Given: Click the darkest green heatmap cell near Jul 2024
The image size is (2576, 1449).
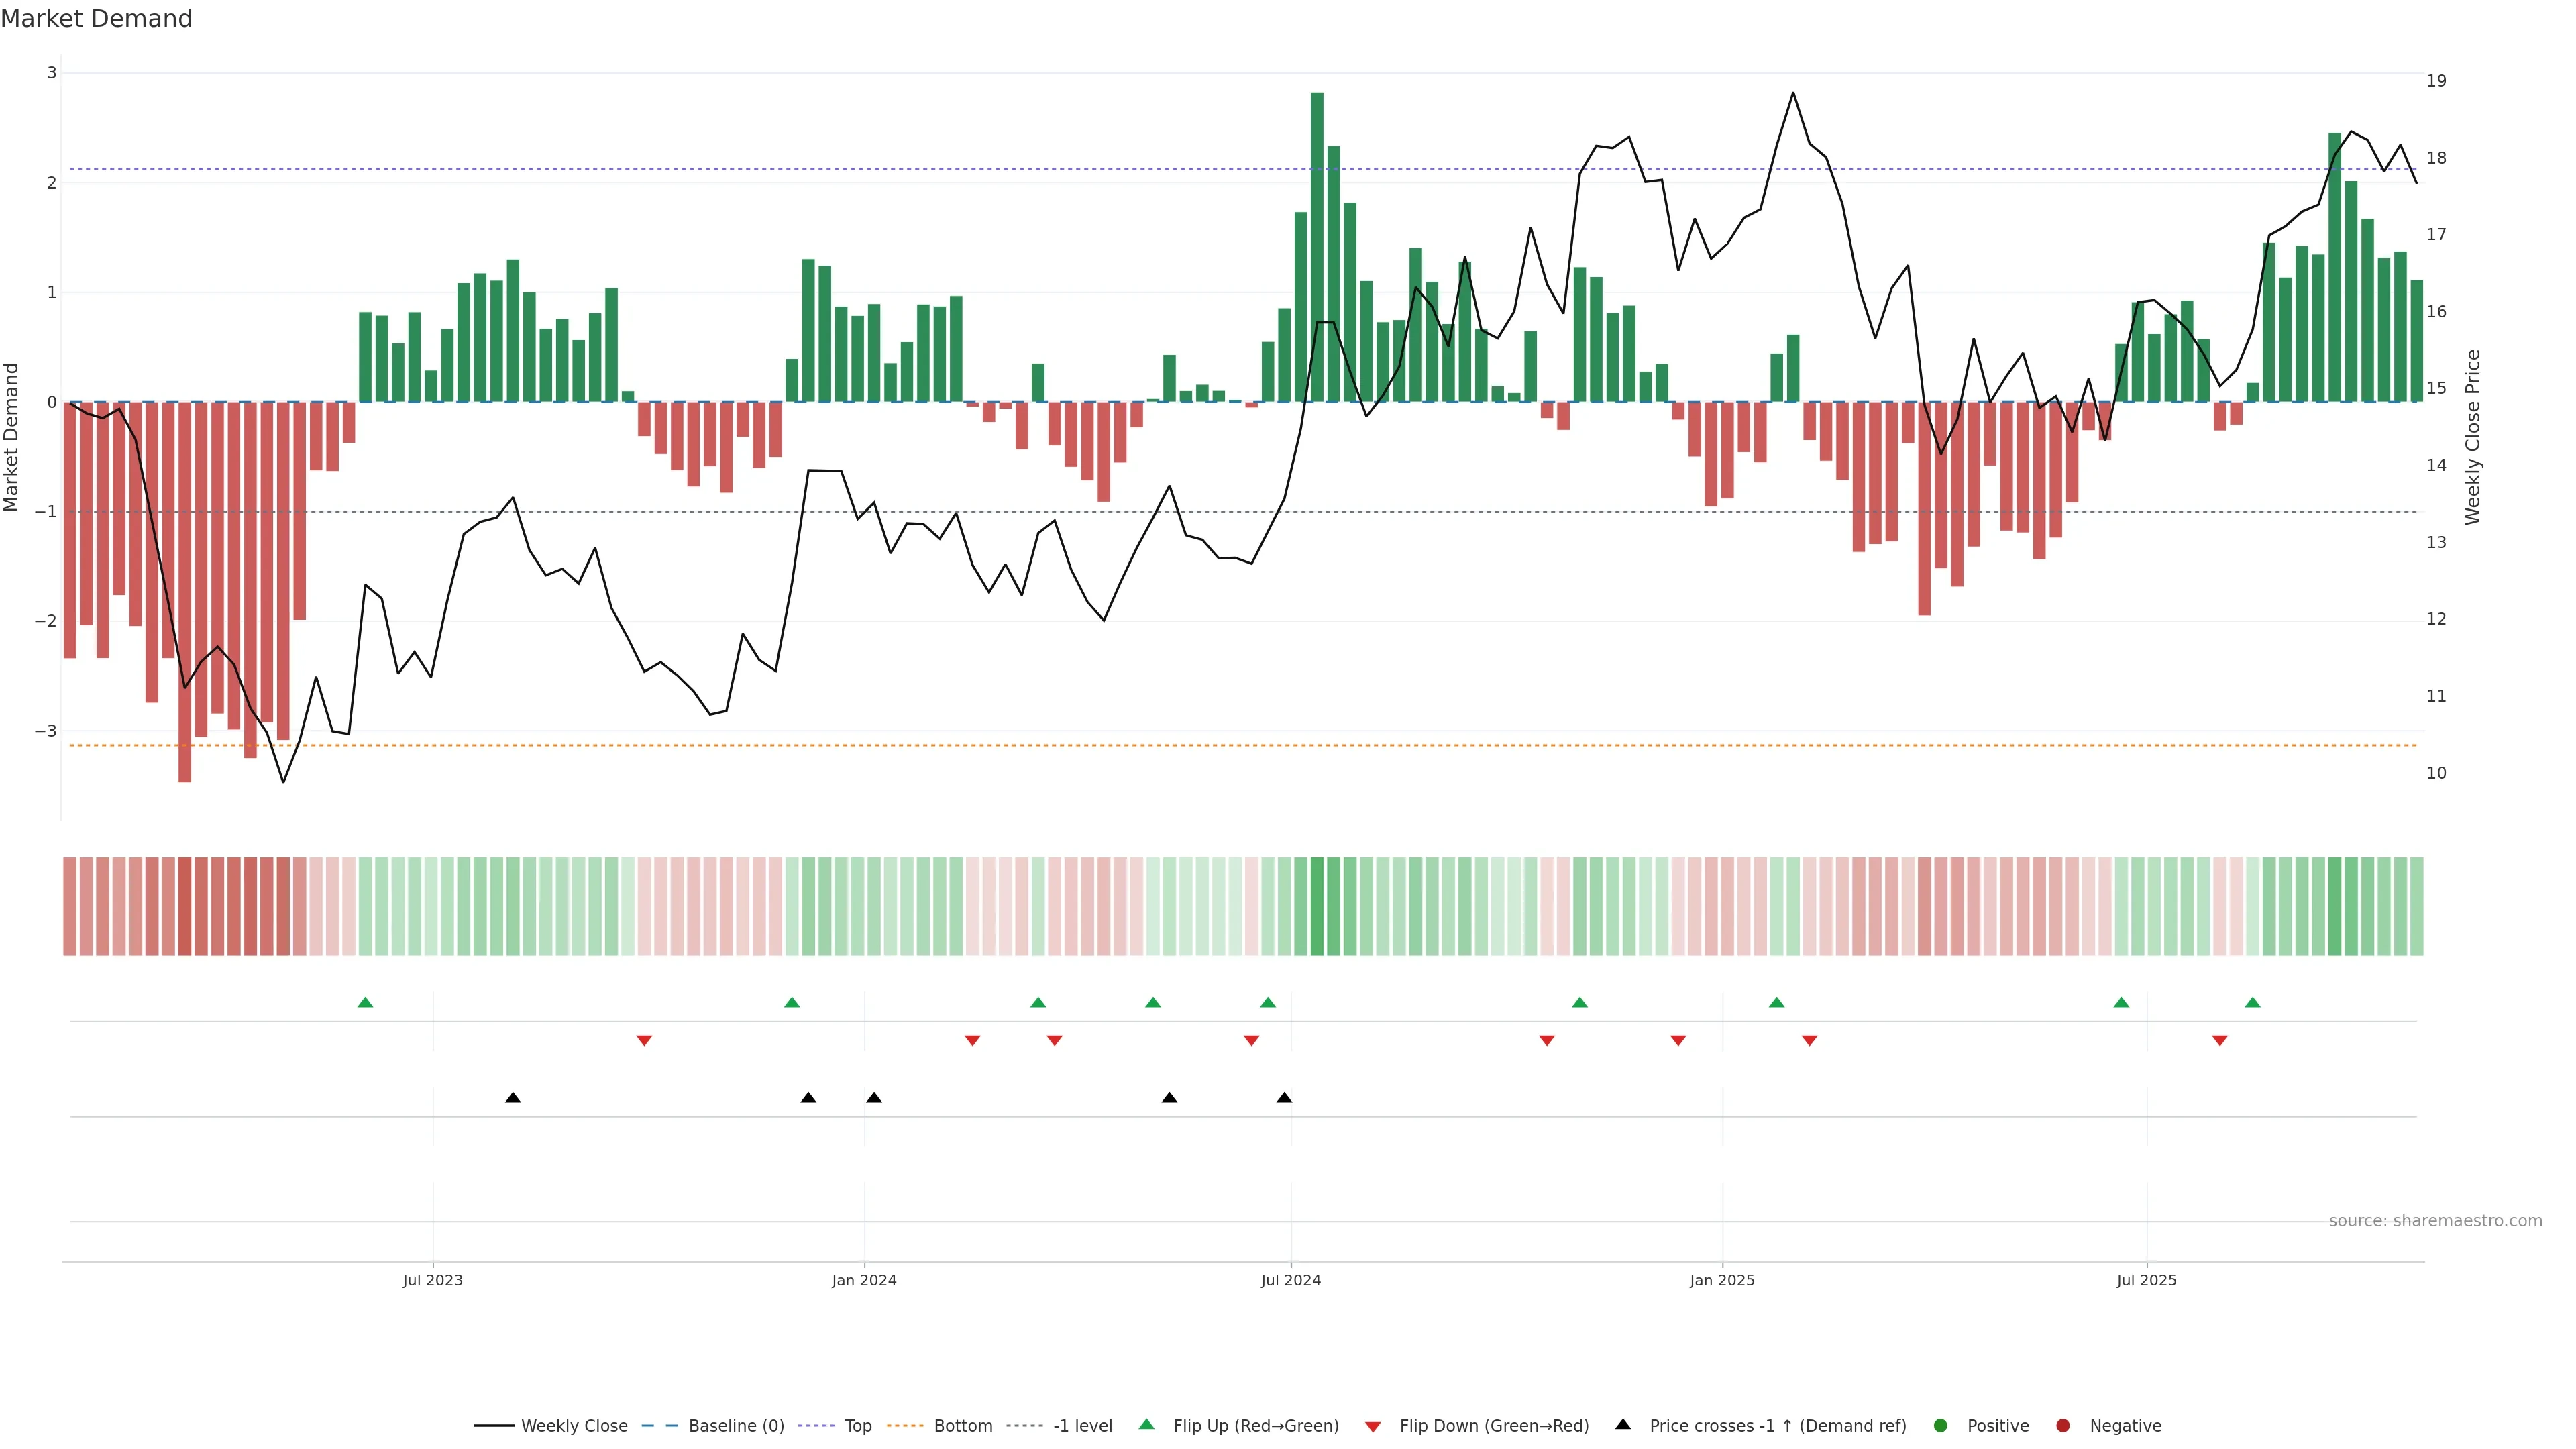Looking at the screenshot, I should [x=1317, y=906].
